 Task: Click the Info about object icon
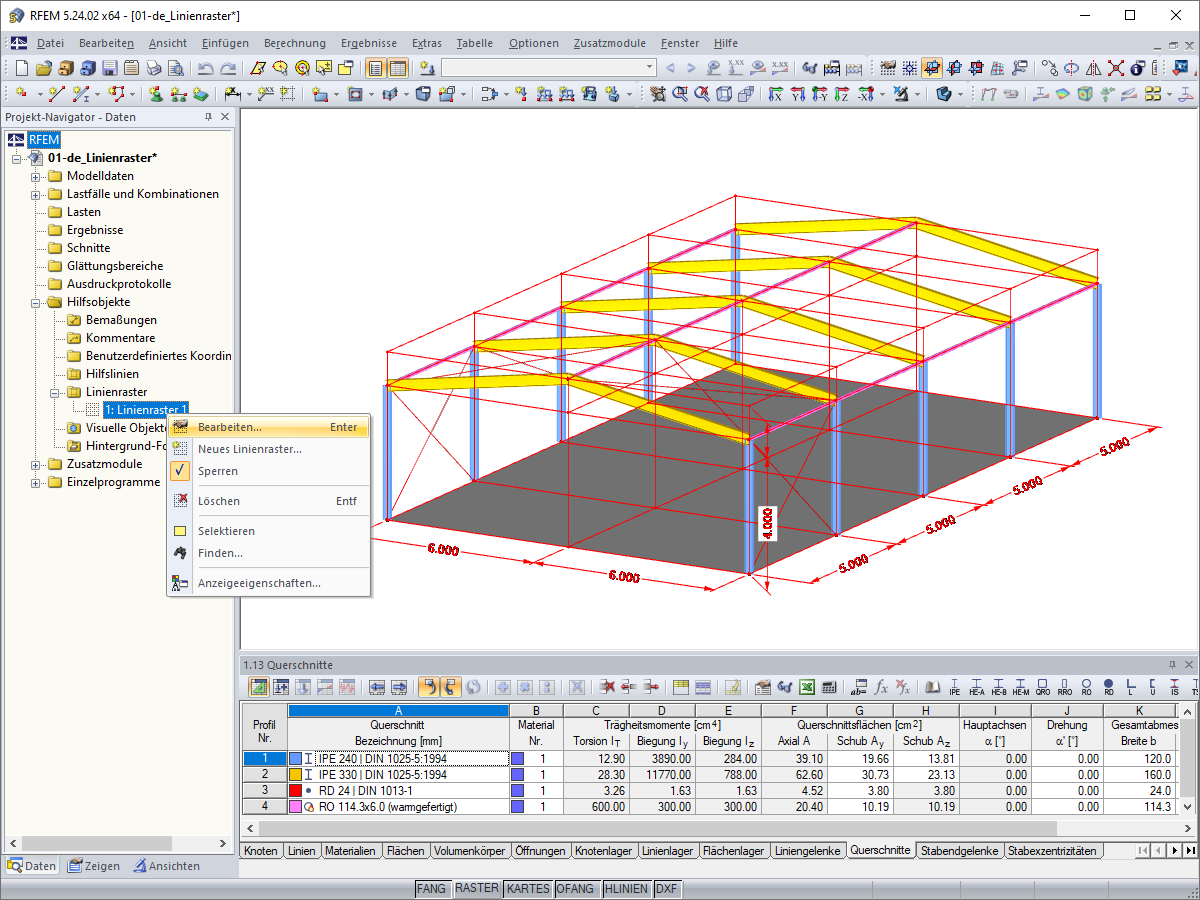point(1137,68)
